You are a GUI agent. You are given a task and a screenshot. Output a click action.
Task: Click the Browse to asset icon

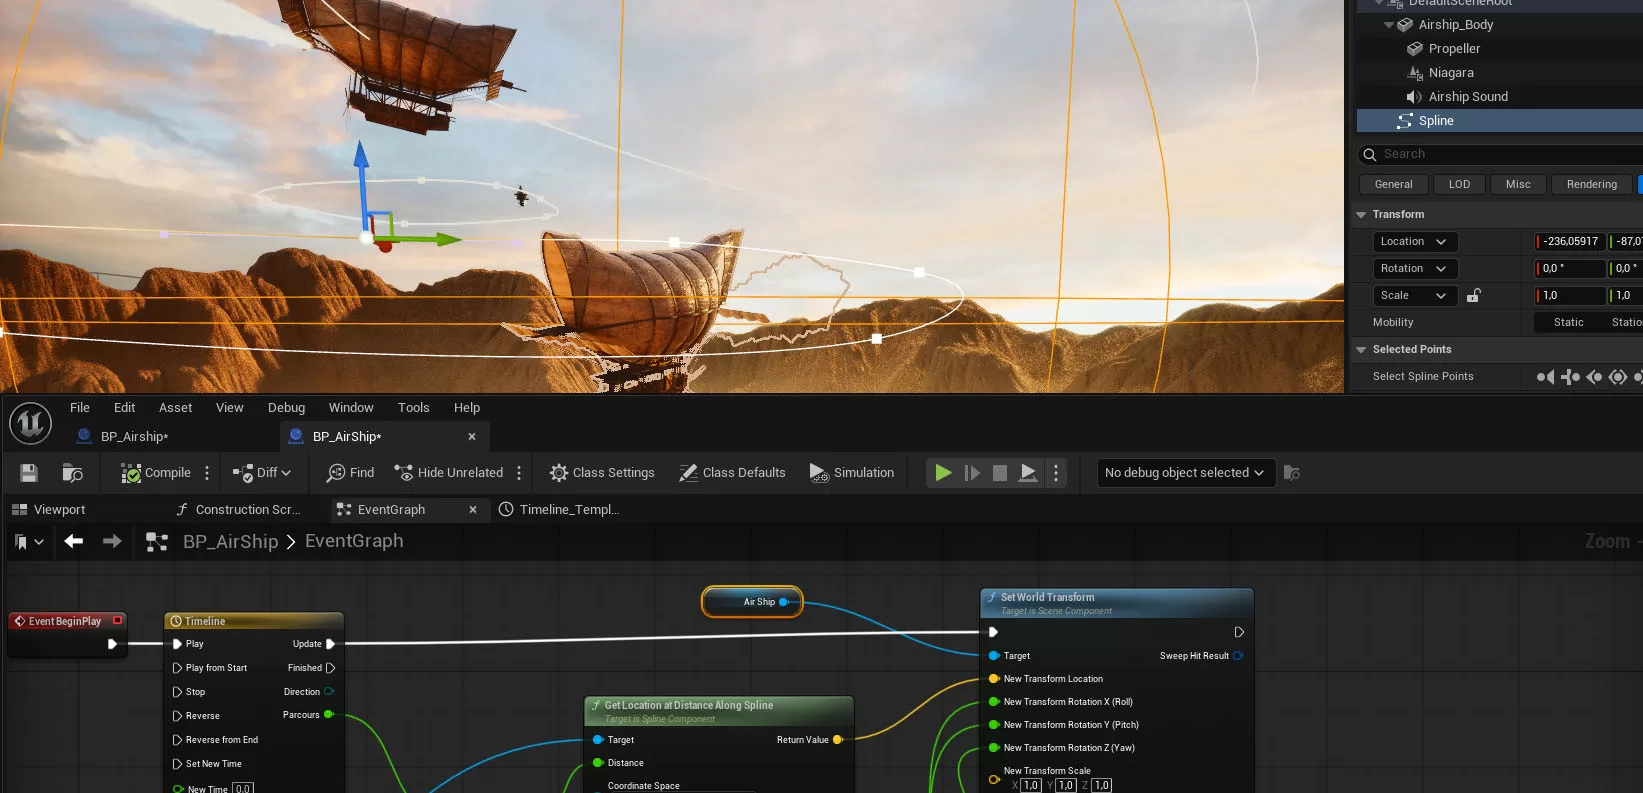point(72,473)
